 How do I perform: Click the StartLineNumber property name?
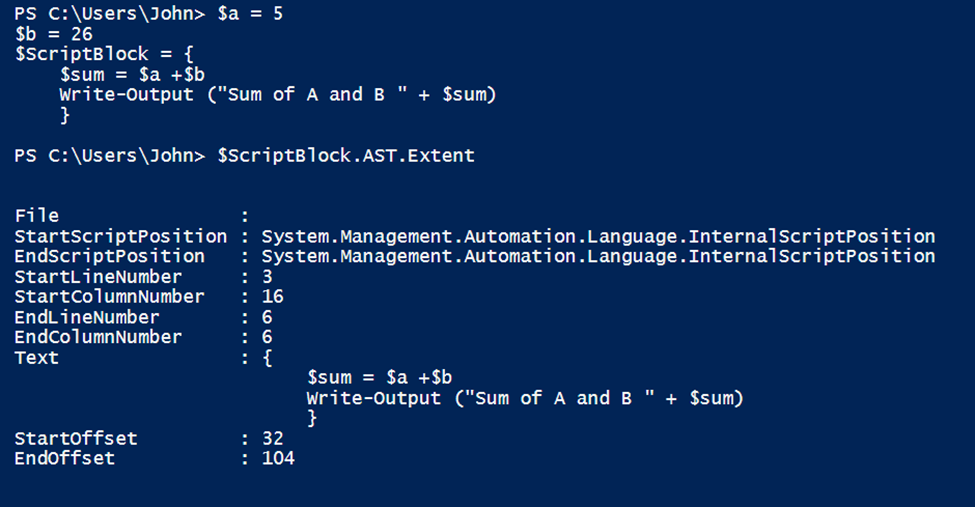(x=98, y=277)
